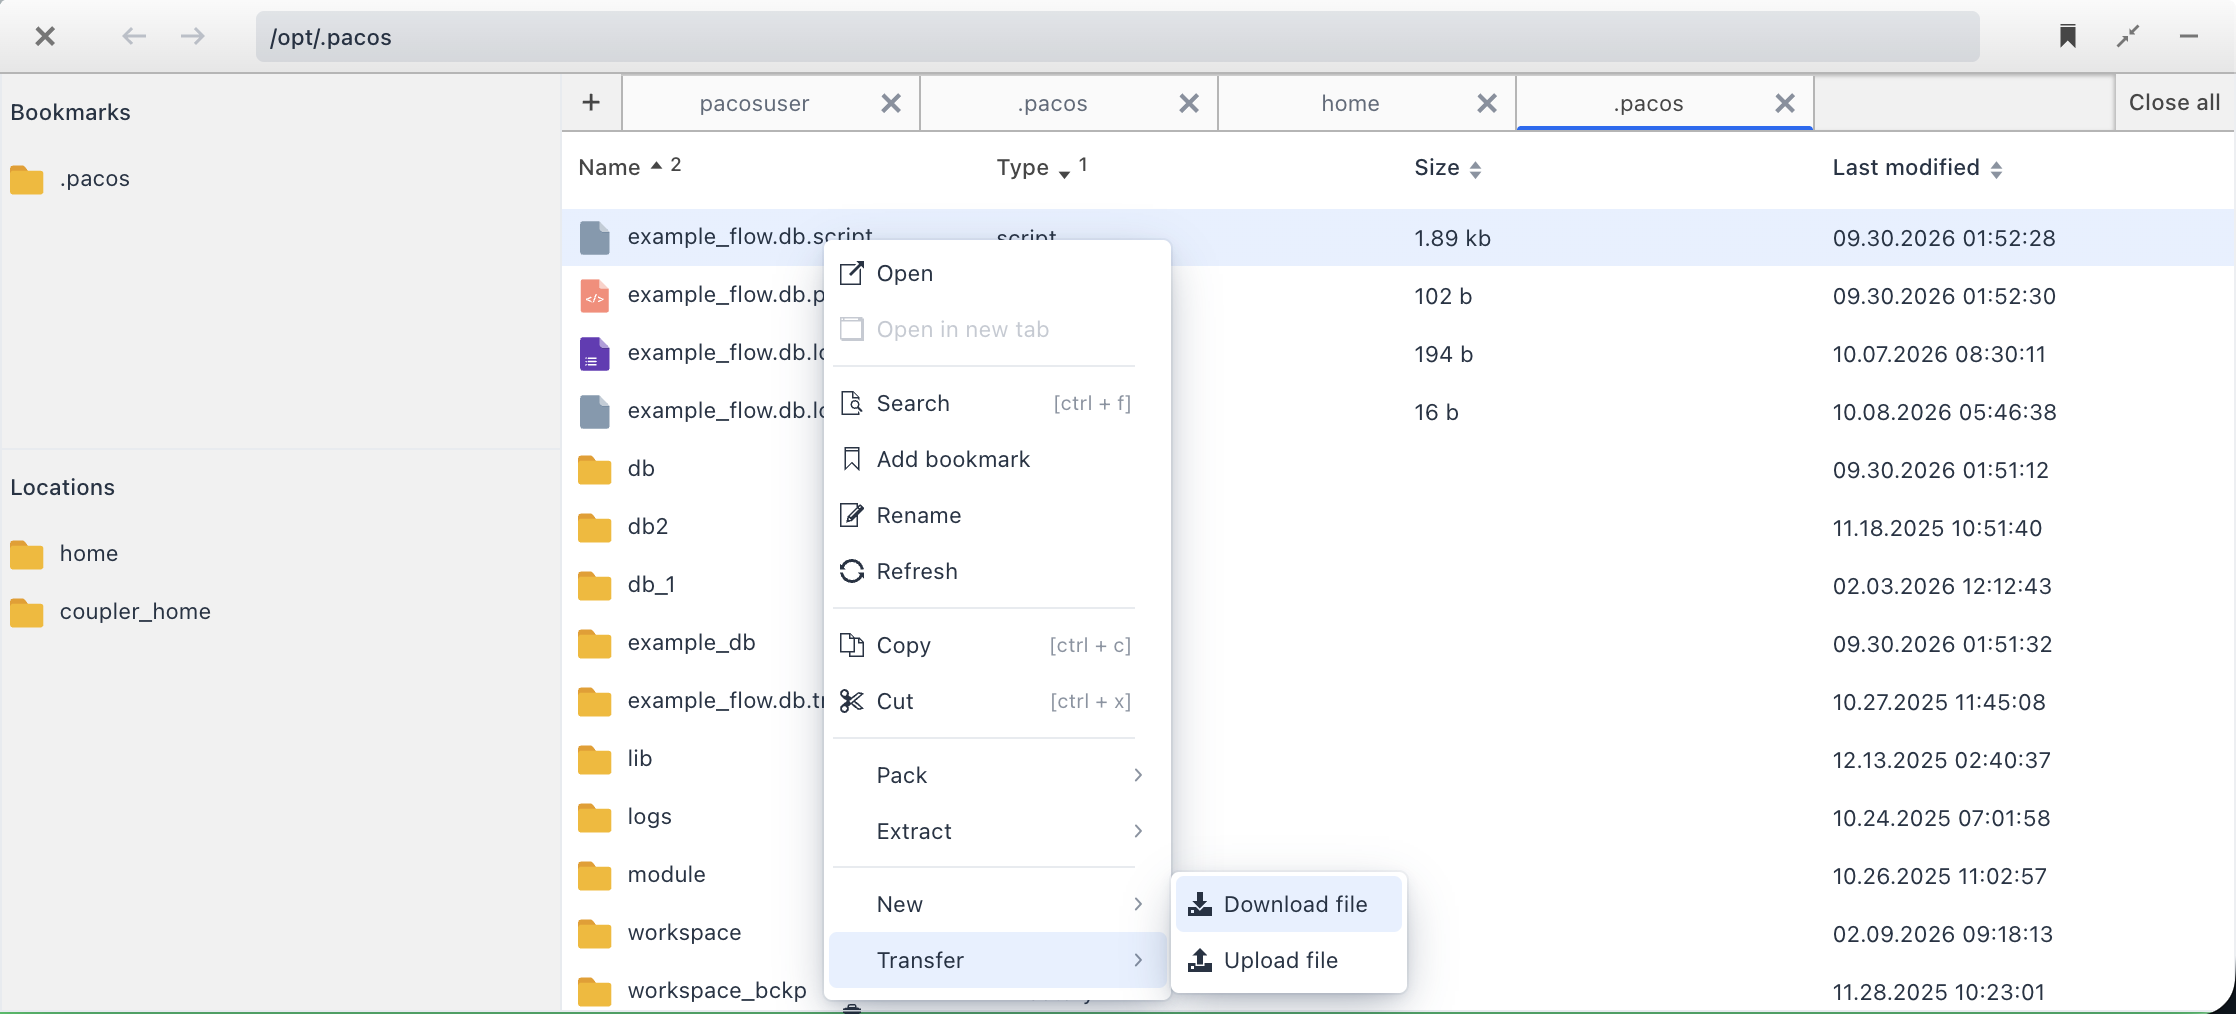Click the path field showing /opt/.pacos
Screen dimensions: 2236x1014
[x=1117, y=37]
